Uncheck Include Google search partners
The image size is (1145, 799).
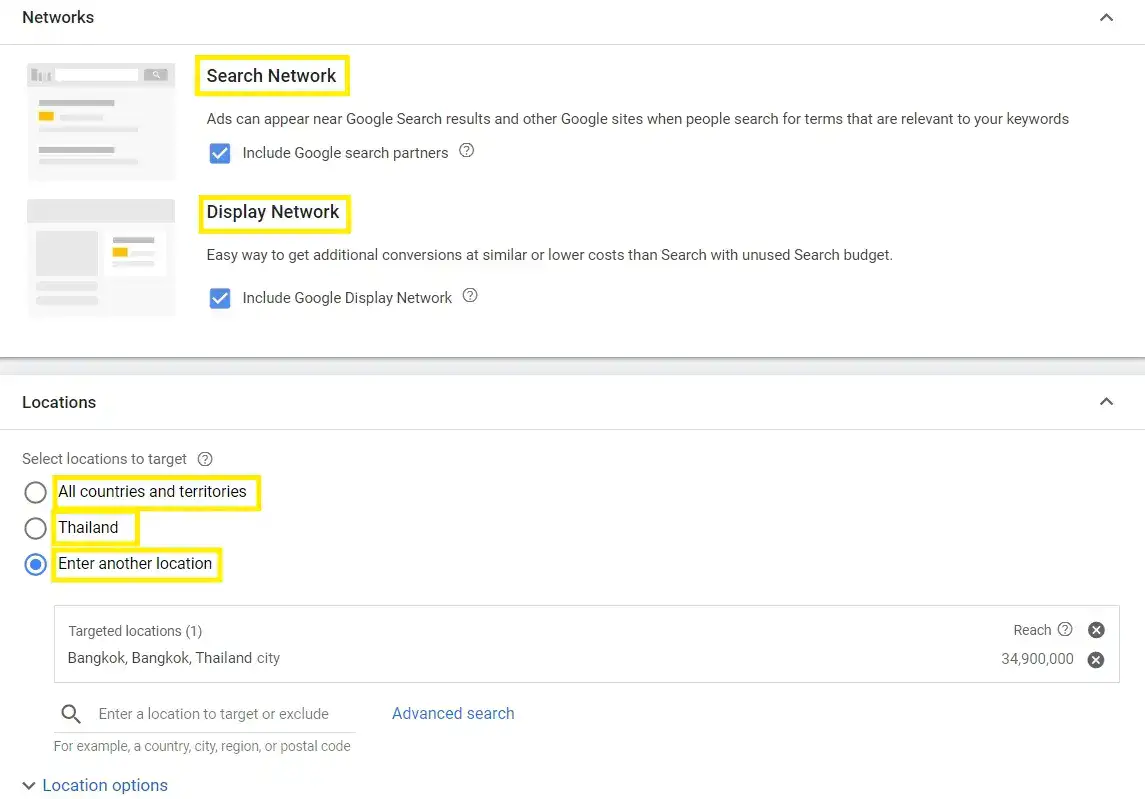click(x=220, y=154)
